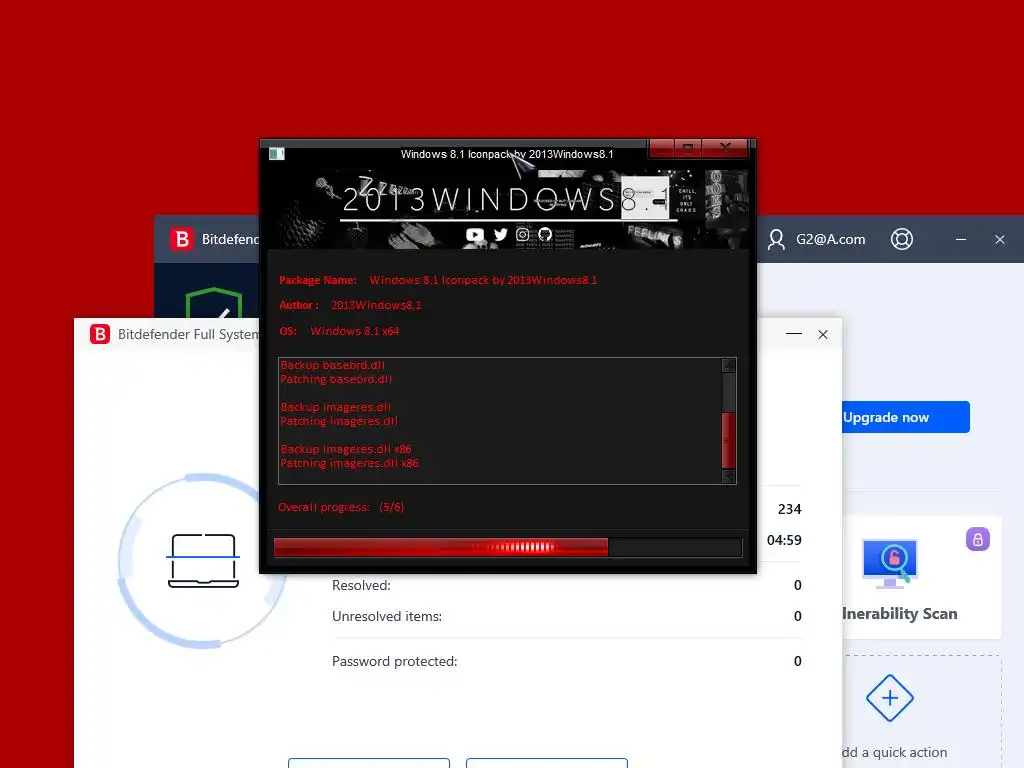Open the Bitdefender support lifebuoy icon
This screenshot has height=768, width=1024.
pyautogui.click(x=902, y=239)
